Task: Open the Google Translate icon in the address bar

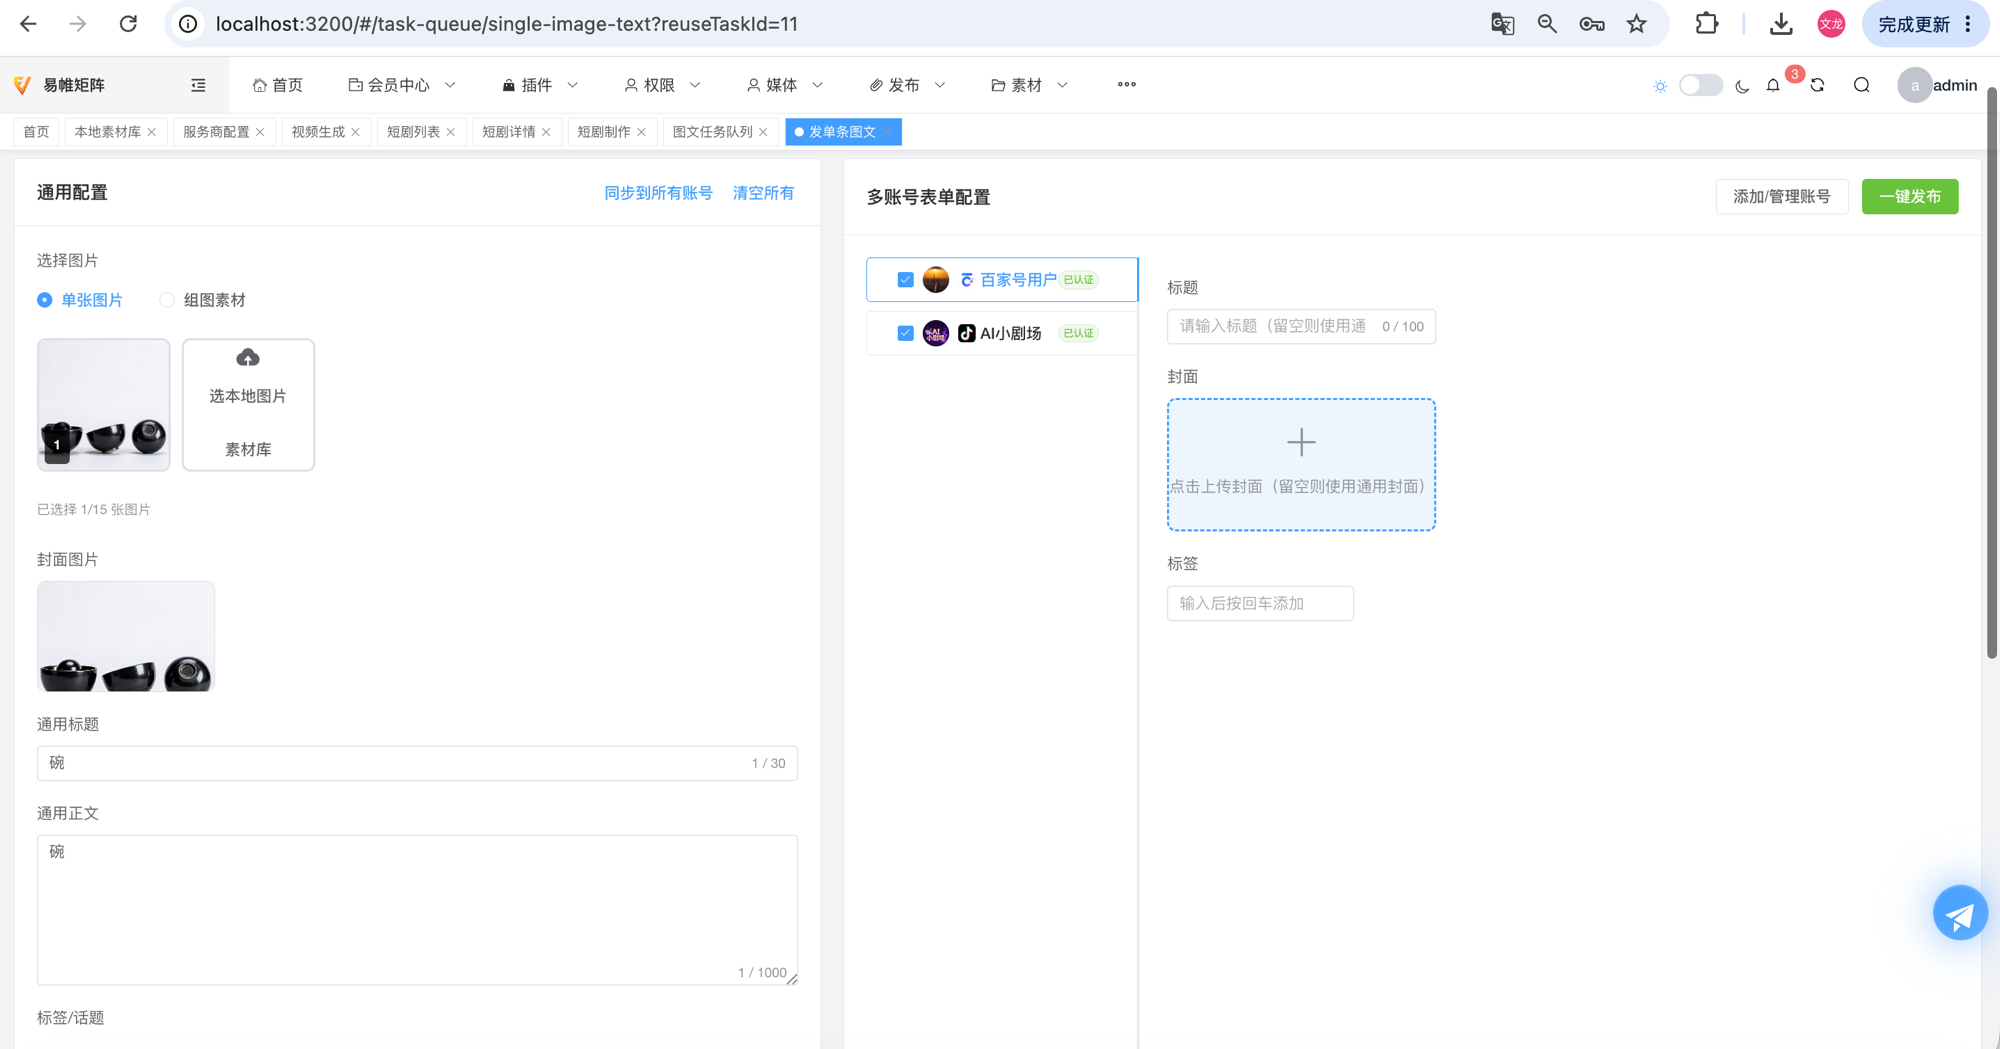Action: (1502, 24)
